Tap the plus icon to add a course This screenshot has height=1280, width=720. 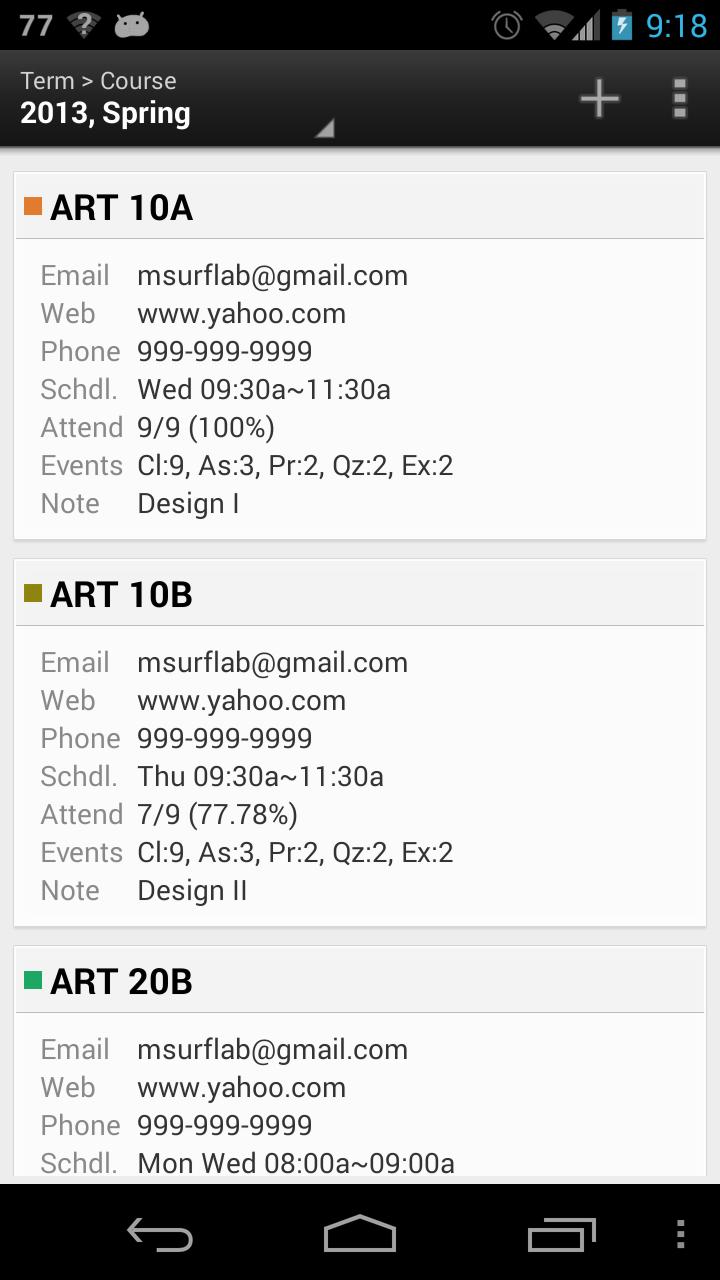[599, 98]
